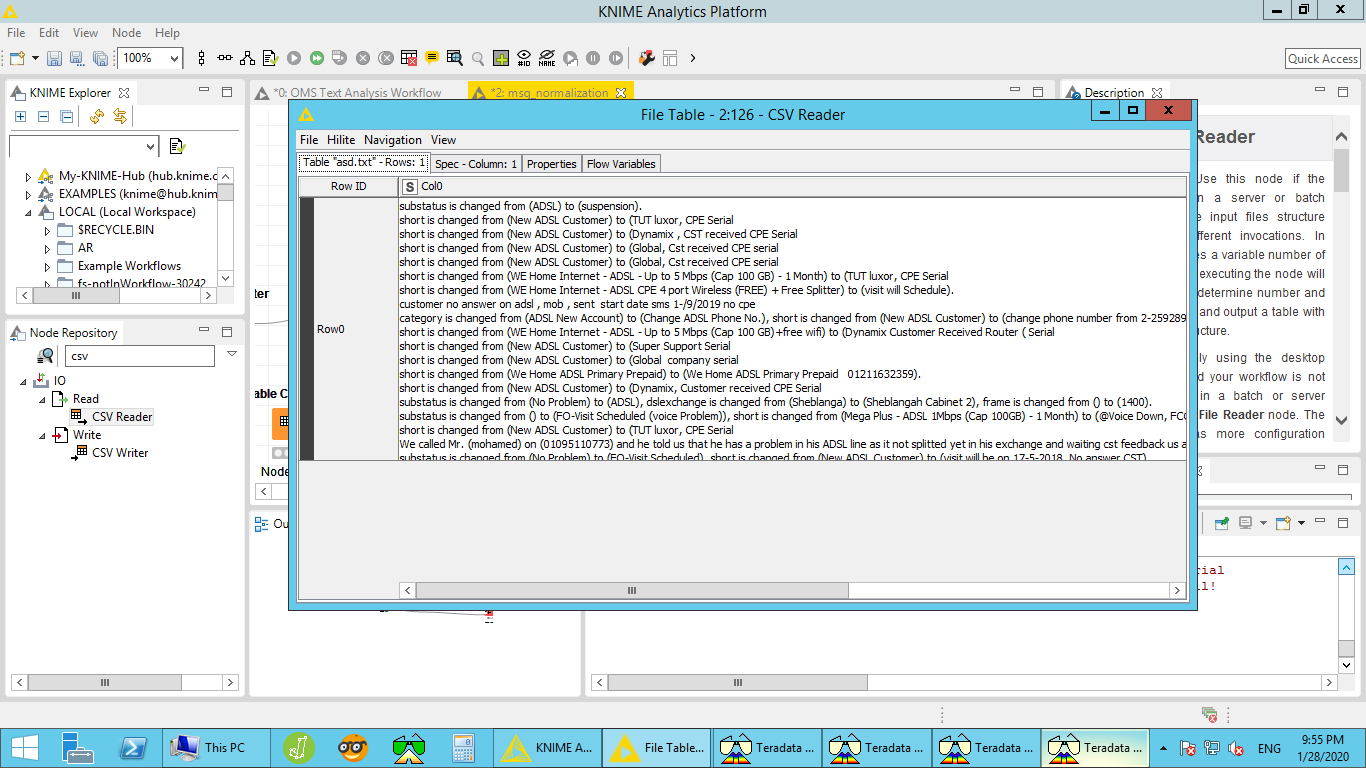Click Expand All icon in KNIME Explorer
The image size is (1366, 768).
(20, 117)
